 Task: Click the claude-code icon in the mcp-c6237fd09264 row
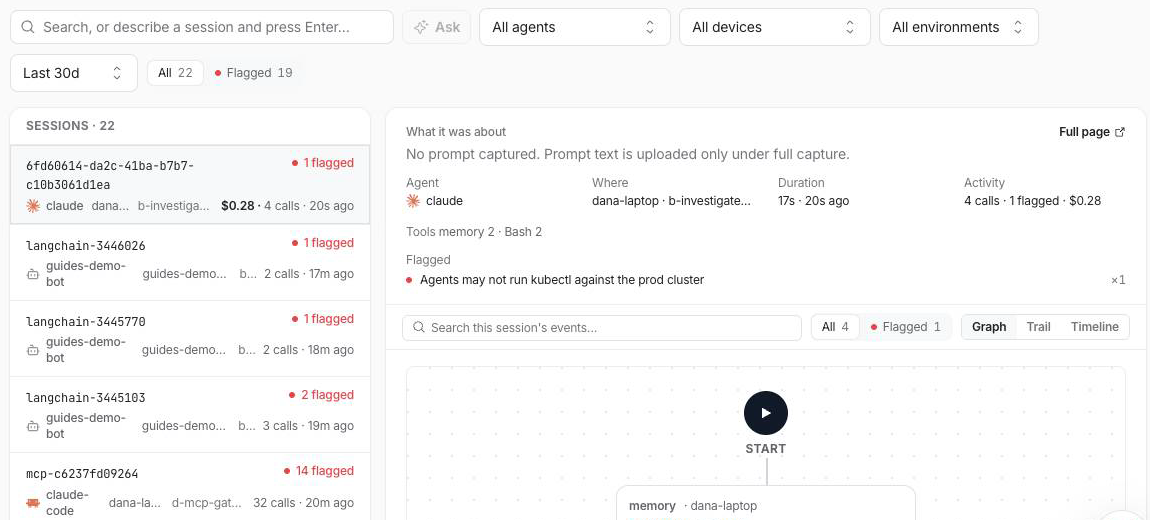(x=33, y=503)
